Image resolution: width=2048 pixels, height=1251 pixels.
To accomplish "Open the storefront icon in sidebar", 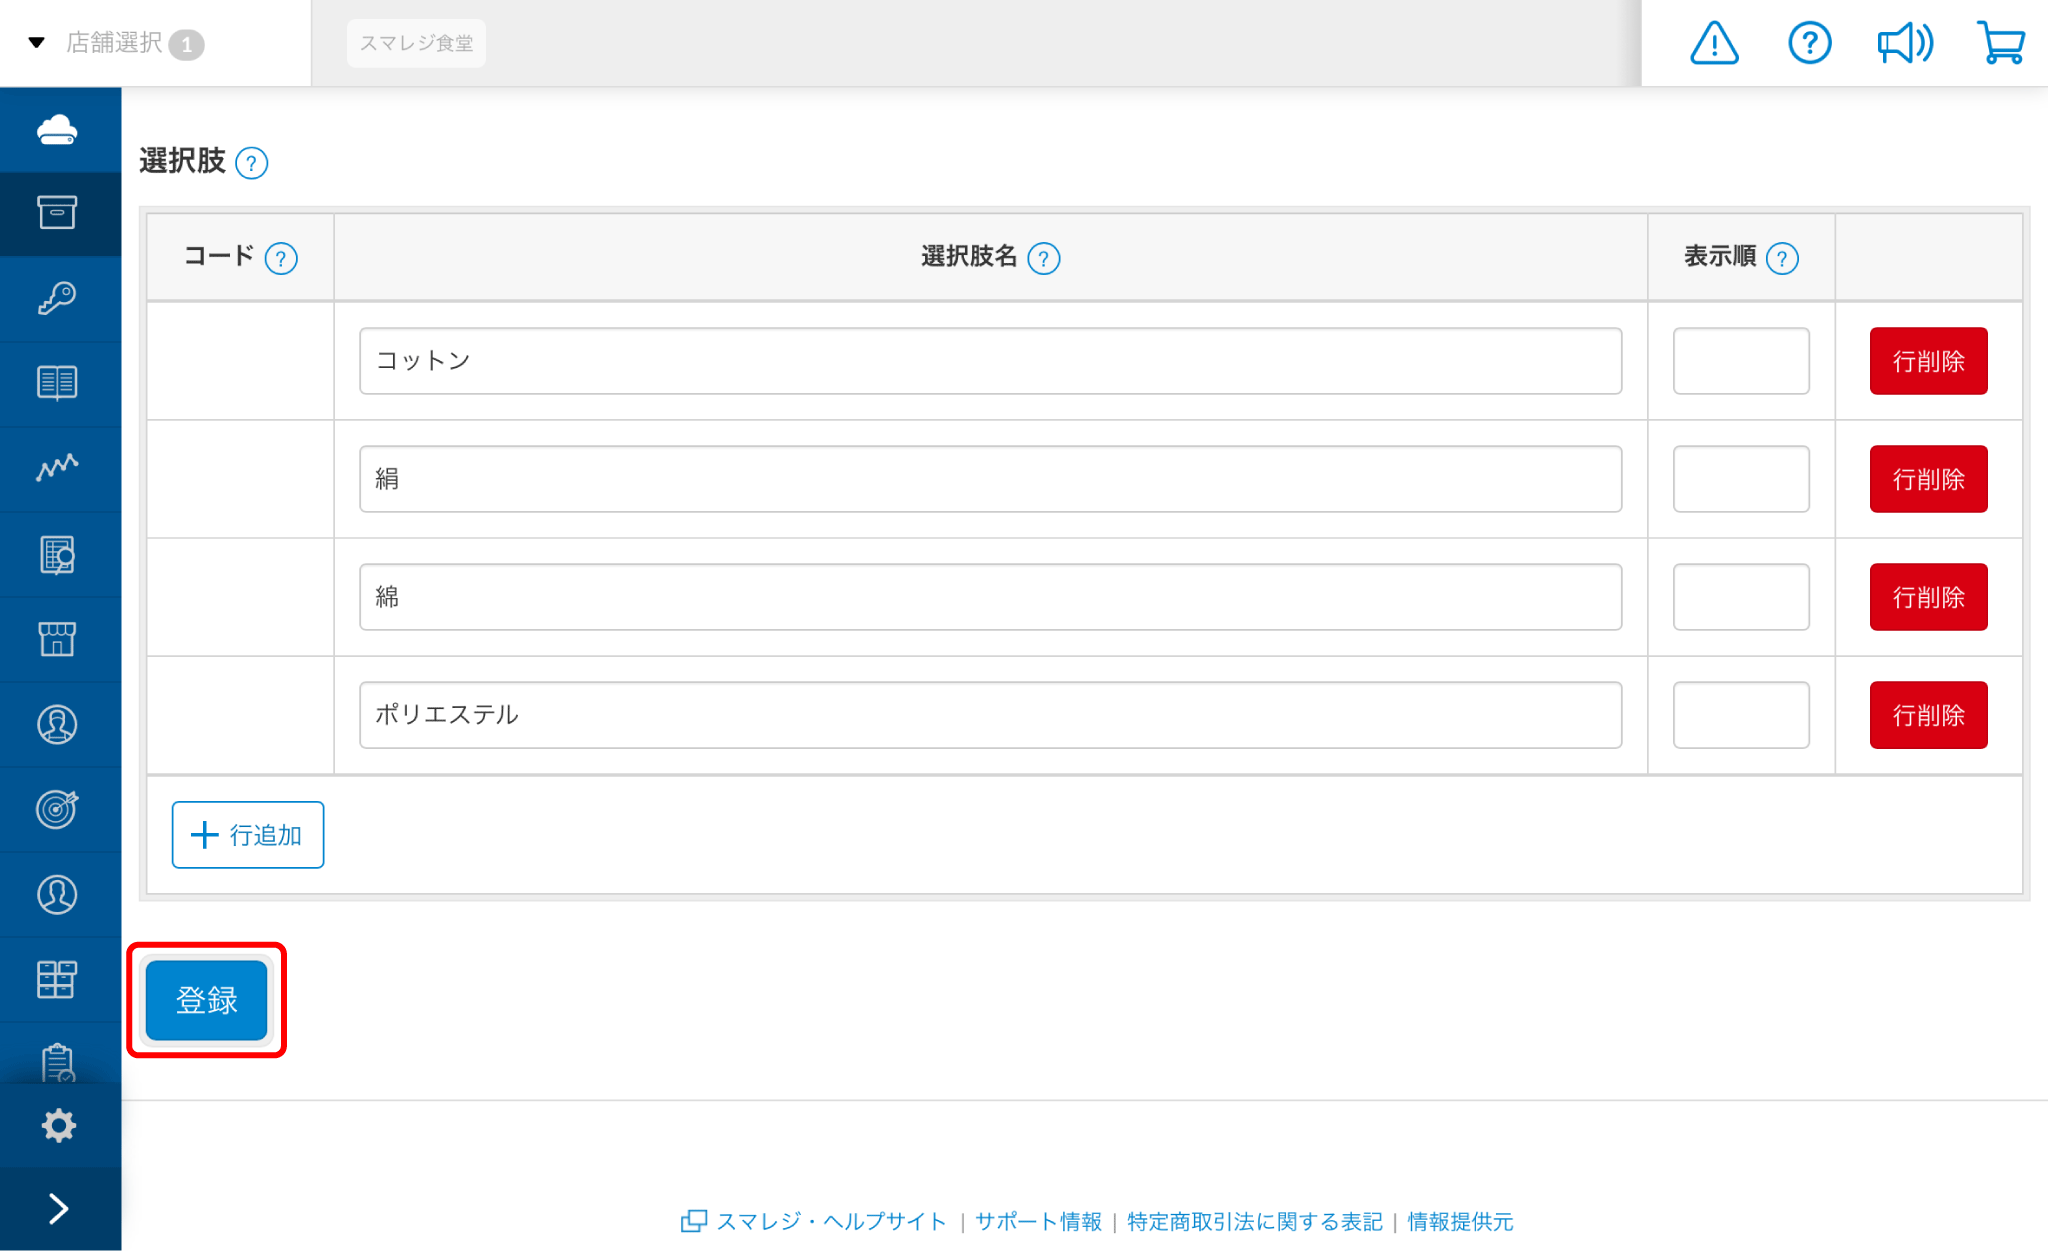I will point(58,639).
